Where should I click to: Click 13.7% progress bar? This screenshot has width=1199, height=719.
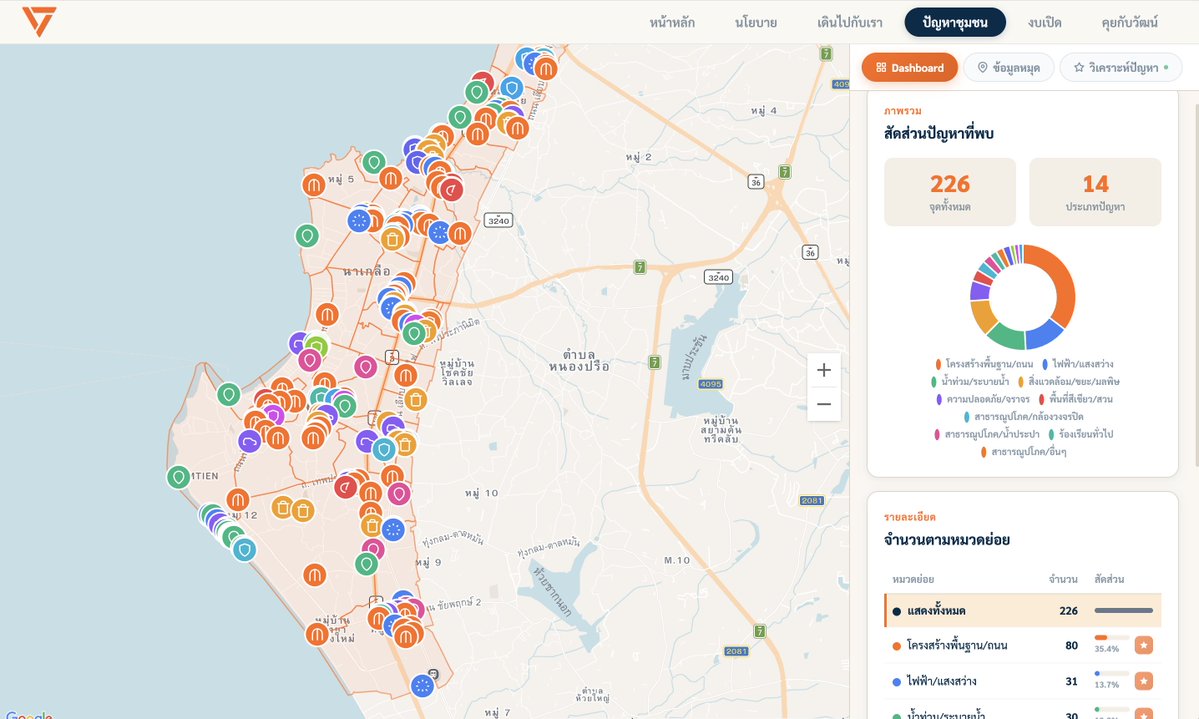[x=1111, y=673]
